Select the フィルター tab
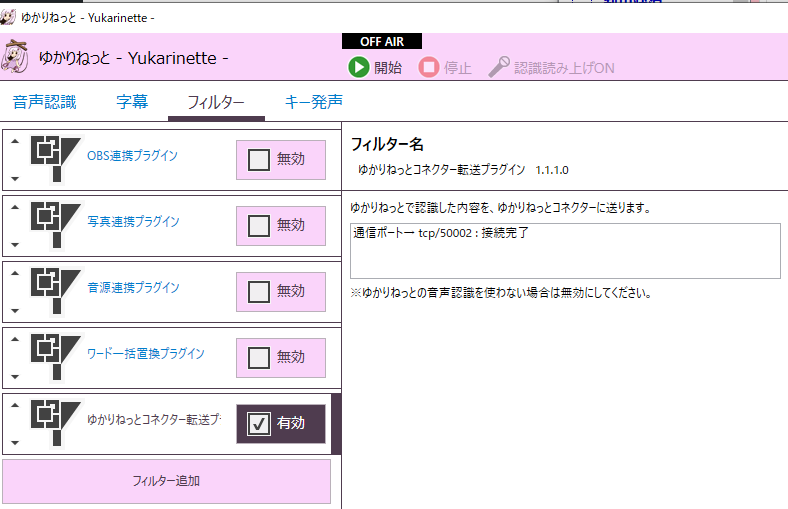Viewport: 788px width, 509px height. click(216, 102)
